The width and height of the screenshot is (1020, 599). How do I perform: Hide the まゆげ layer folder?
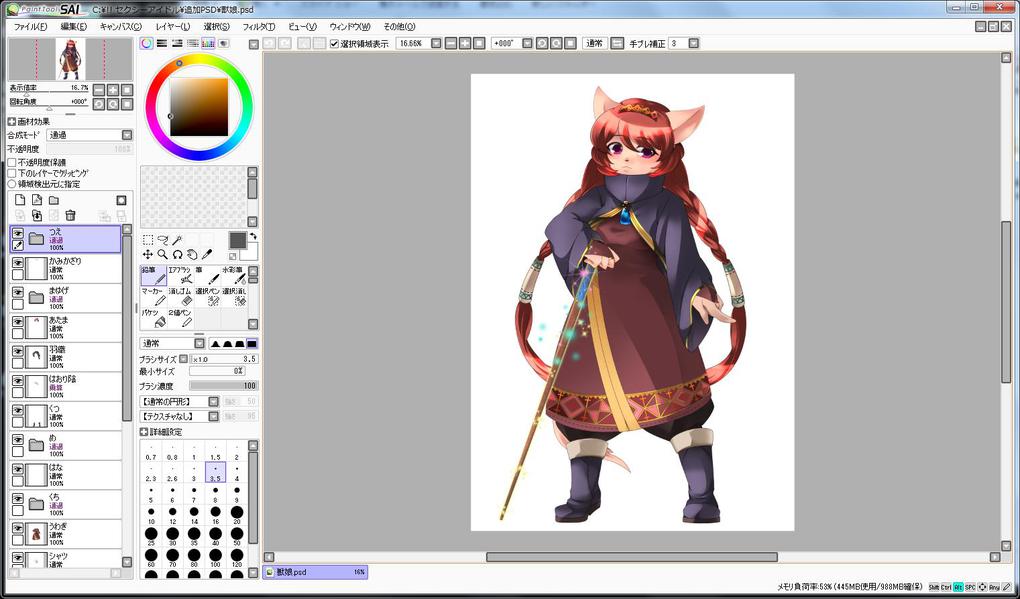(x=18, y=292)
